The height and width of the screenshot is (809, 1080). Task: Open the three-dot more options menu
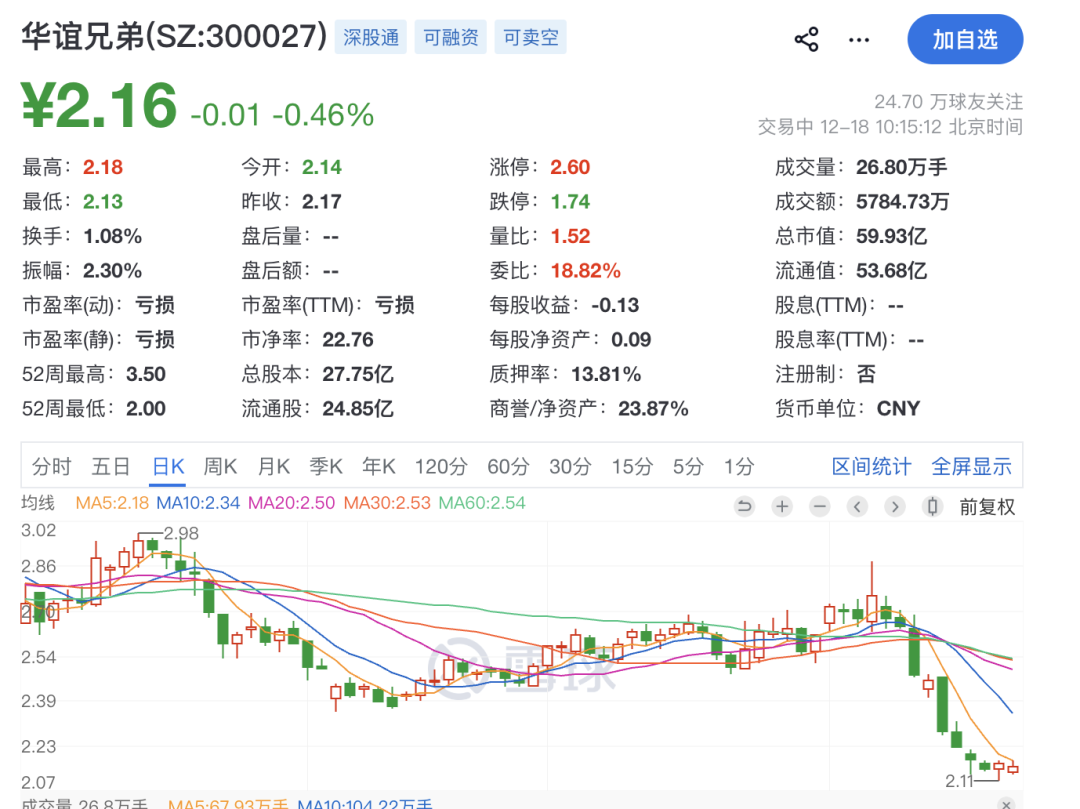(x=859, y=40)
